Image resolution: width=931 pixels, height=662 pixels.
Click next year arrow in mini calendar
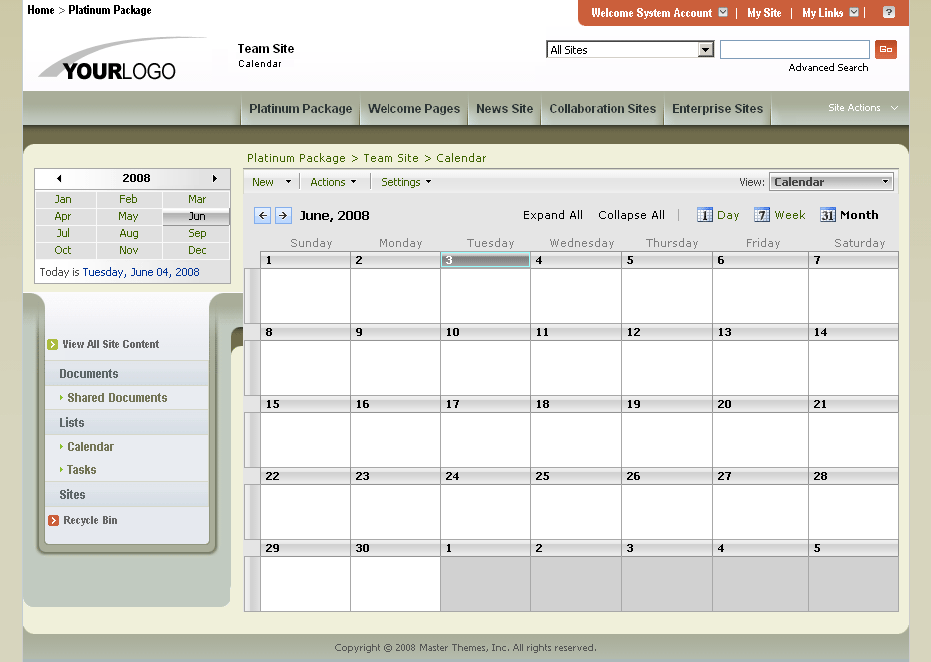(214, 178)
